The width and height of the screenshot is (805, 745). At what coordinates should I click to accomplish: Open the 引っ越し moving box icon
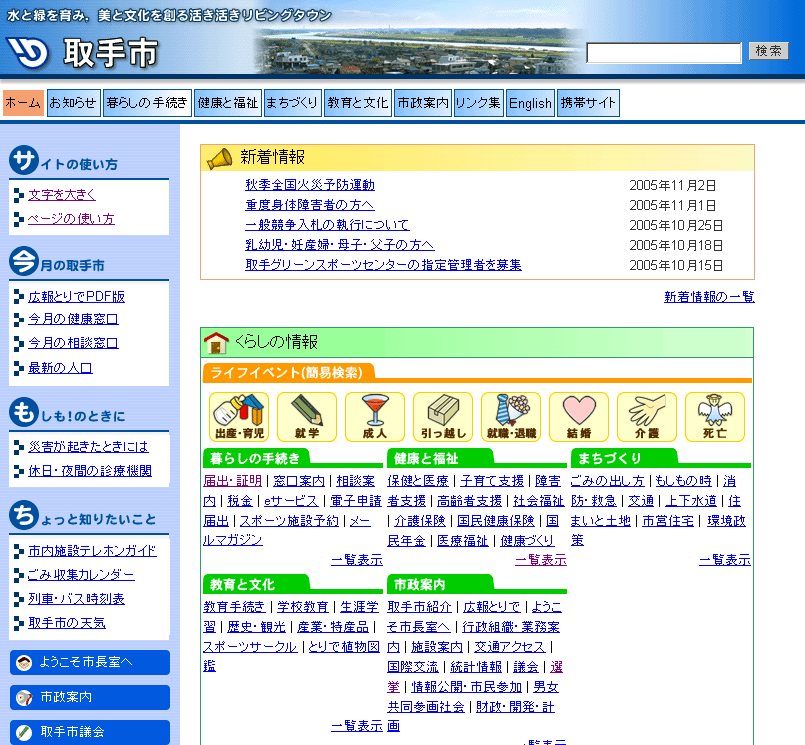443,417
